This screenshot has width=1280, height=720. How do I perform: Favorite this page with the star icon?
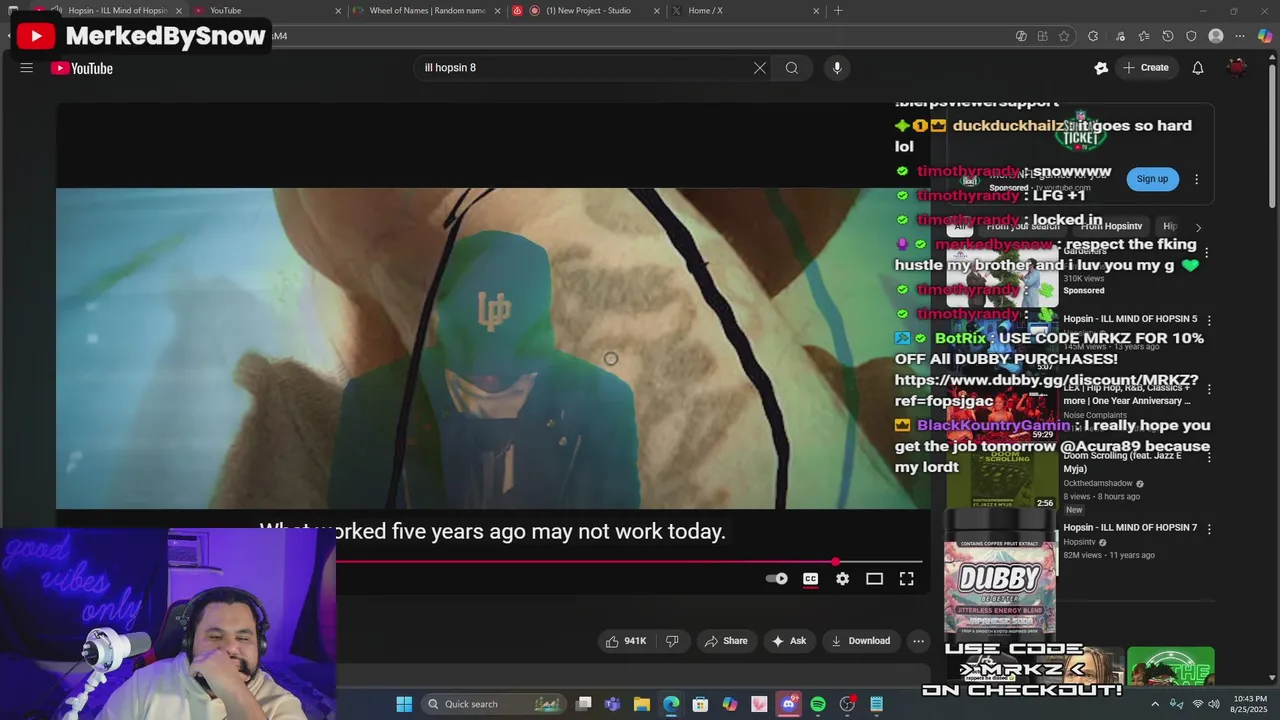[x=1064, y=36]
